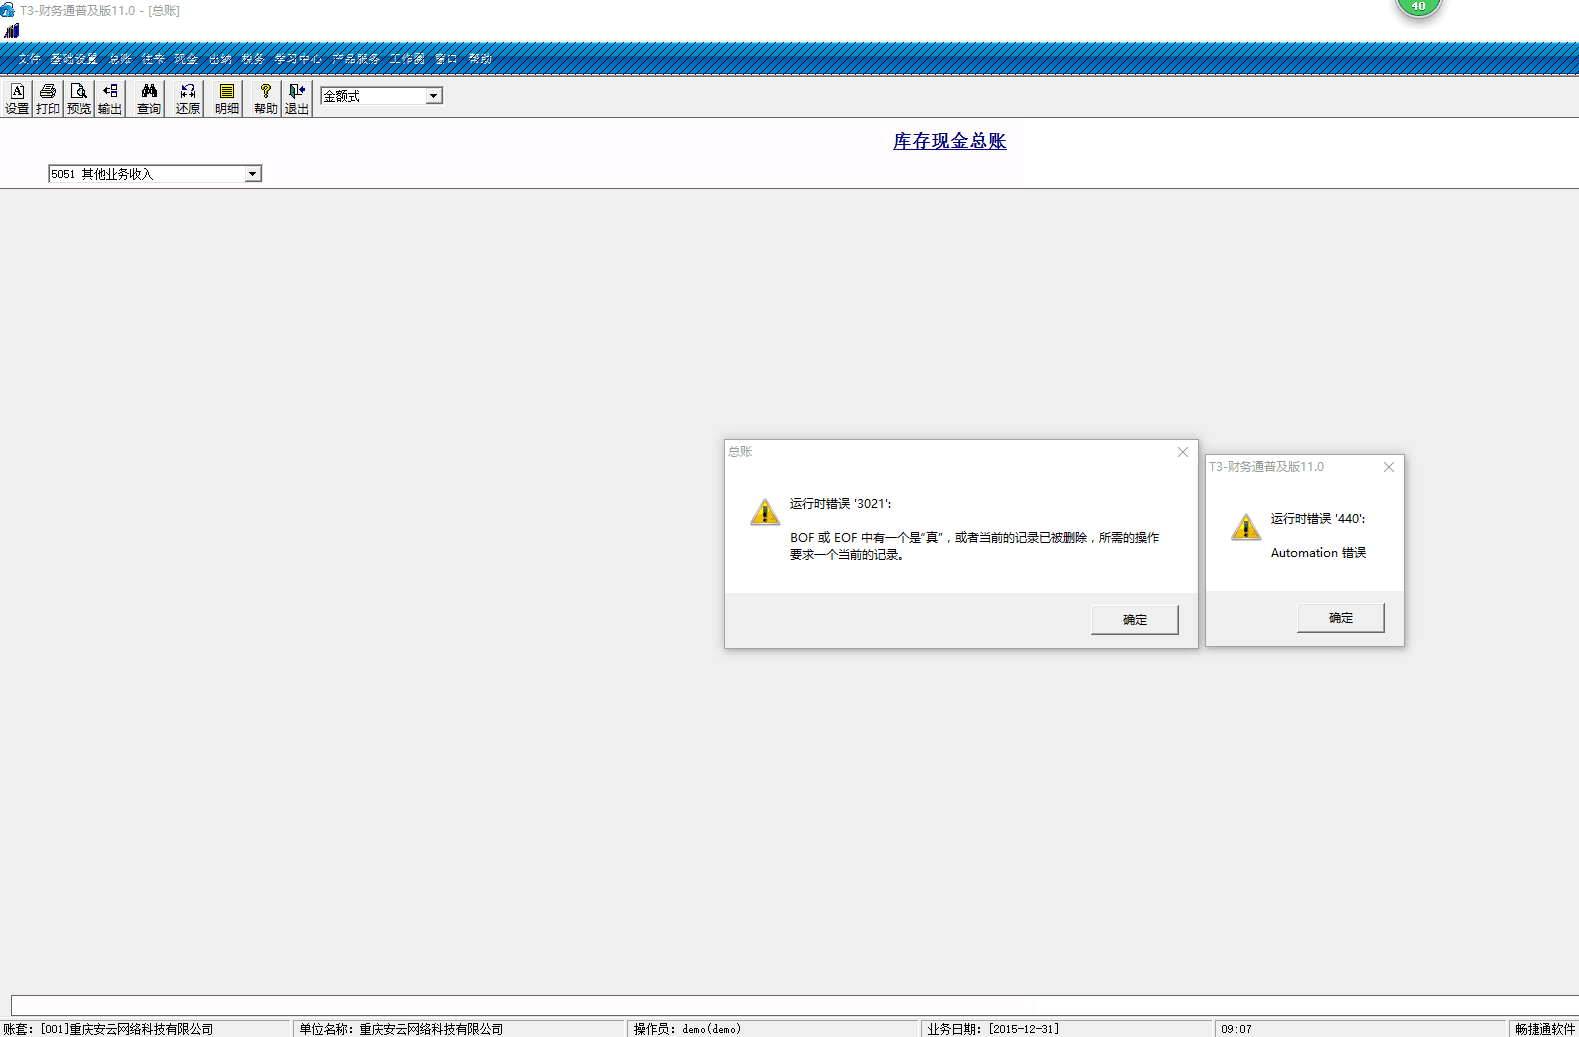Click the 还原 (Restore) toolbar icon

[x=188, y=98]
